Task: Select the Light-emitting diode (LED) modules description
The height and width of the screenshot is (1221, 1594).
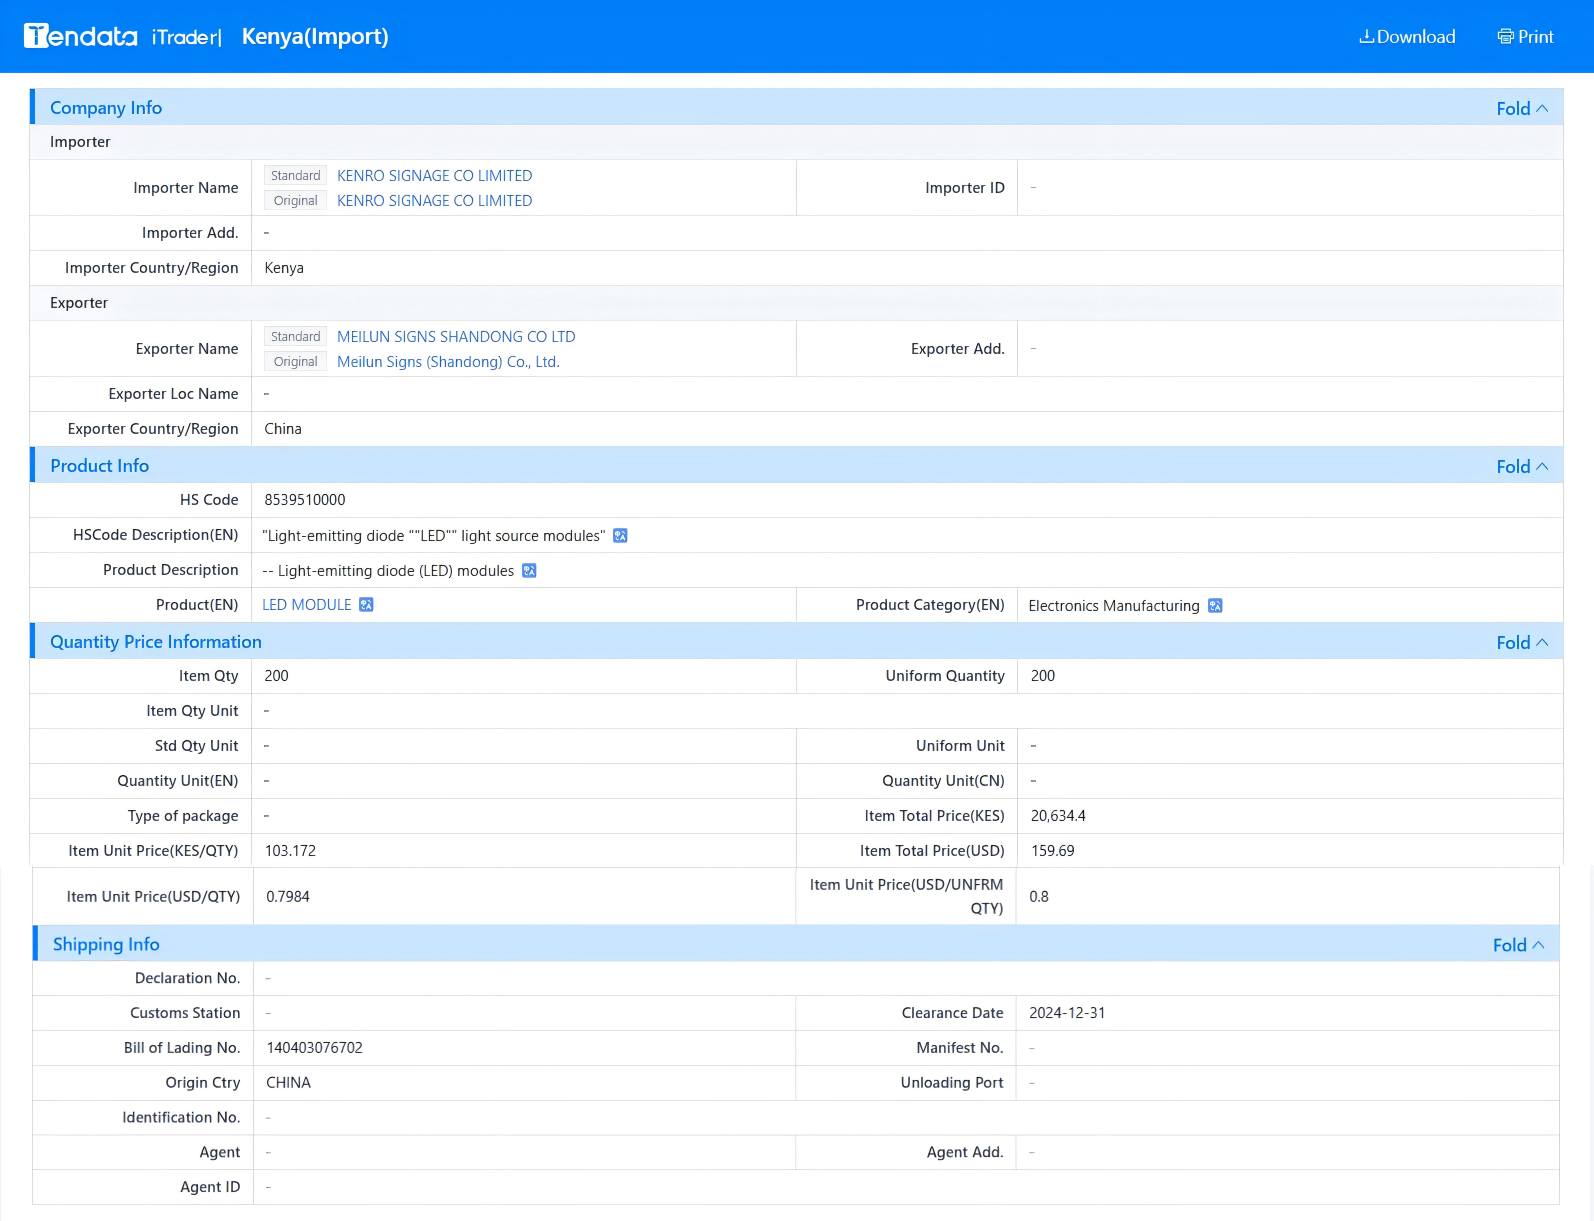Action: (388, 571)
